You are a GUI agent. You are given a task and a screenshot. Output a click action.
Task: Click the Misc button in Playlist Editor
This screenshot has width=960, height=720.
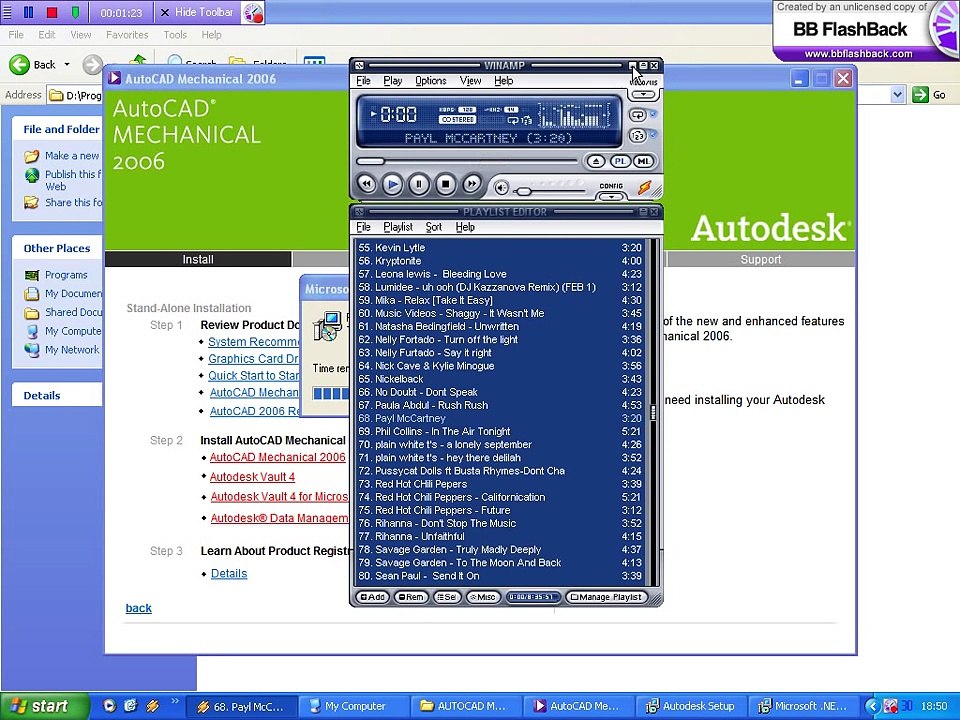(483, 597)
